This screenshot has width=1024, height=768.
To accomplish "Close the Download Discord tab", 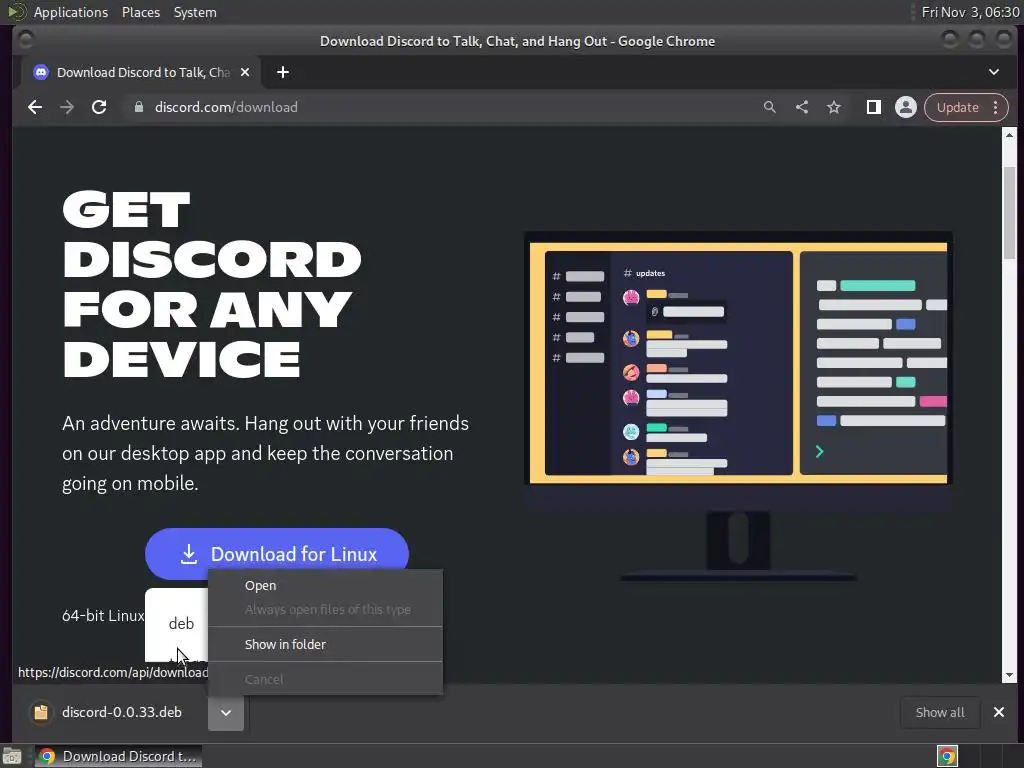I will [245, 72].
